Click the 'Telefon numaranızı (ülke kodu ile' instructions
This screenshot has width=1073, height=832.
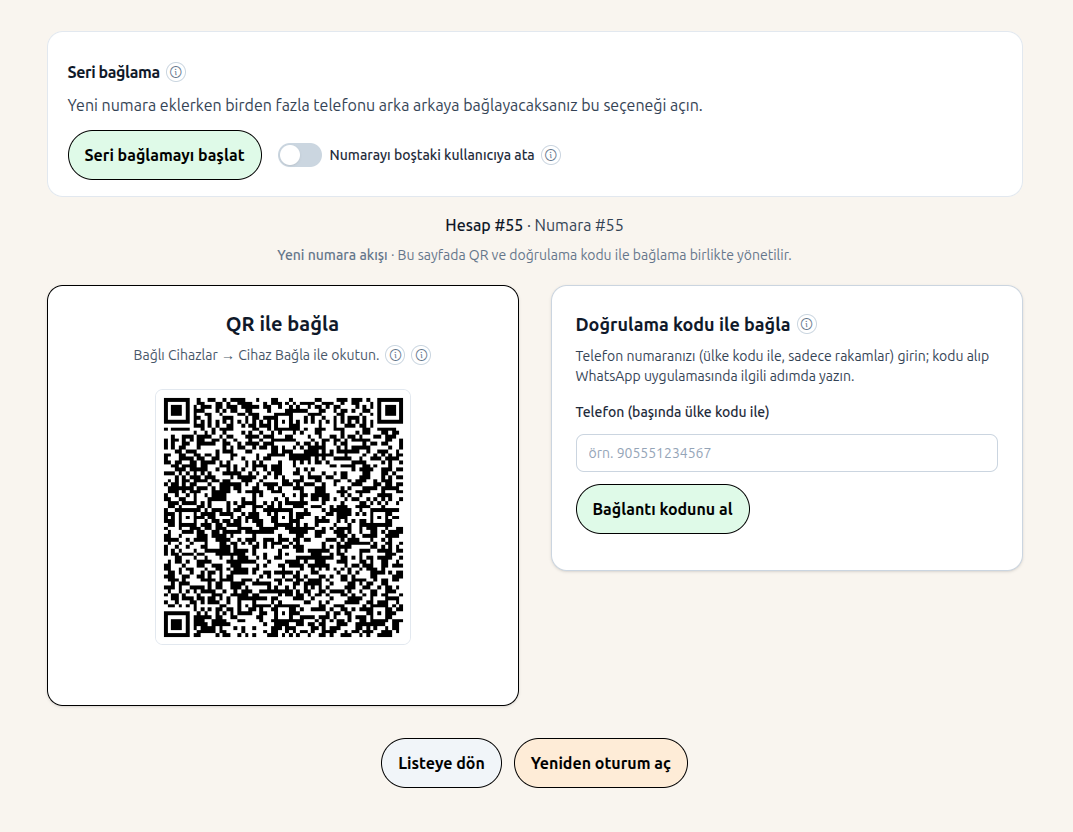point(782,366)
